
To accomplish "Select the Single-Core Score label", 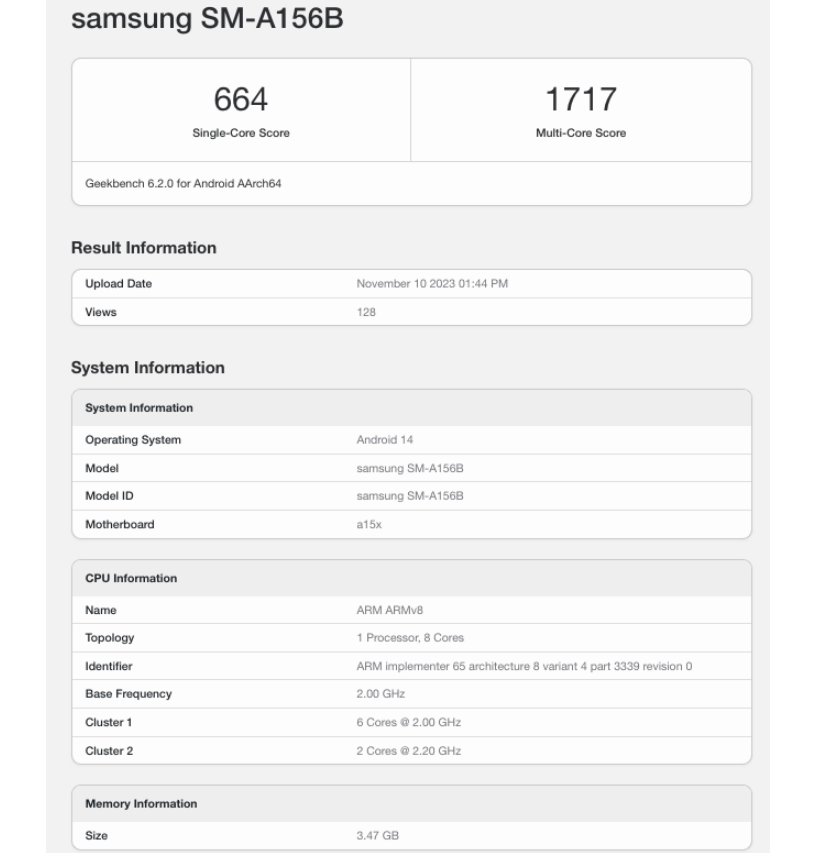I will pos(240,134).
